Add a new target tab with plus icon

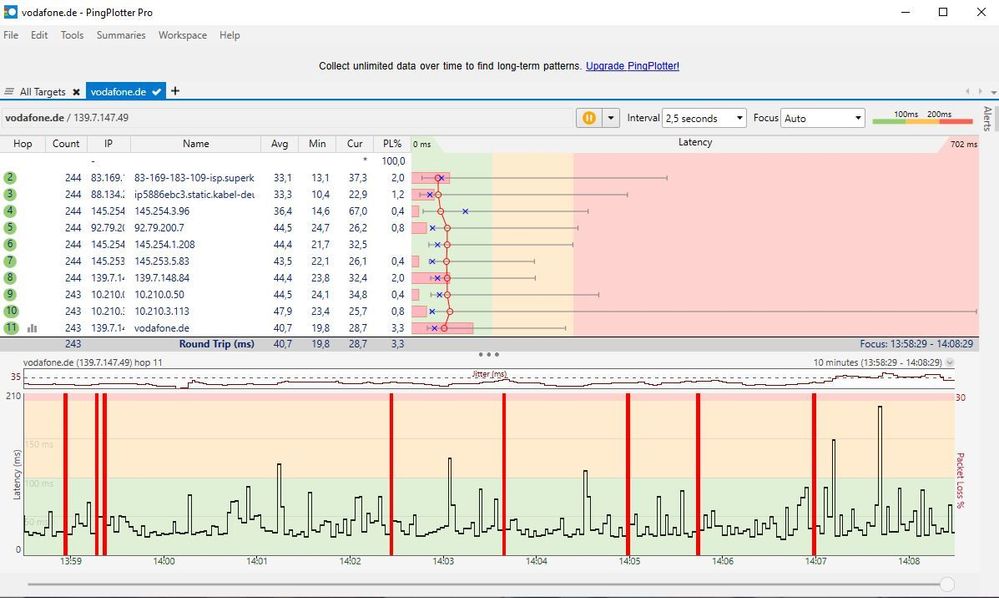(175, 91)
